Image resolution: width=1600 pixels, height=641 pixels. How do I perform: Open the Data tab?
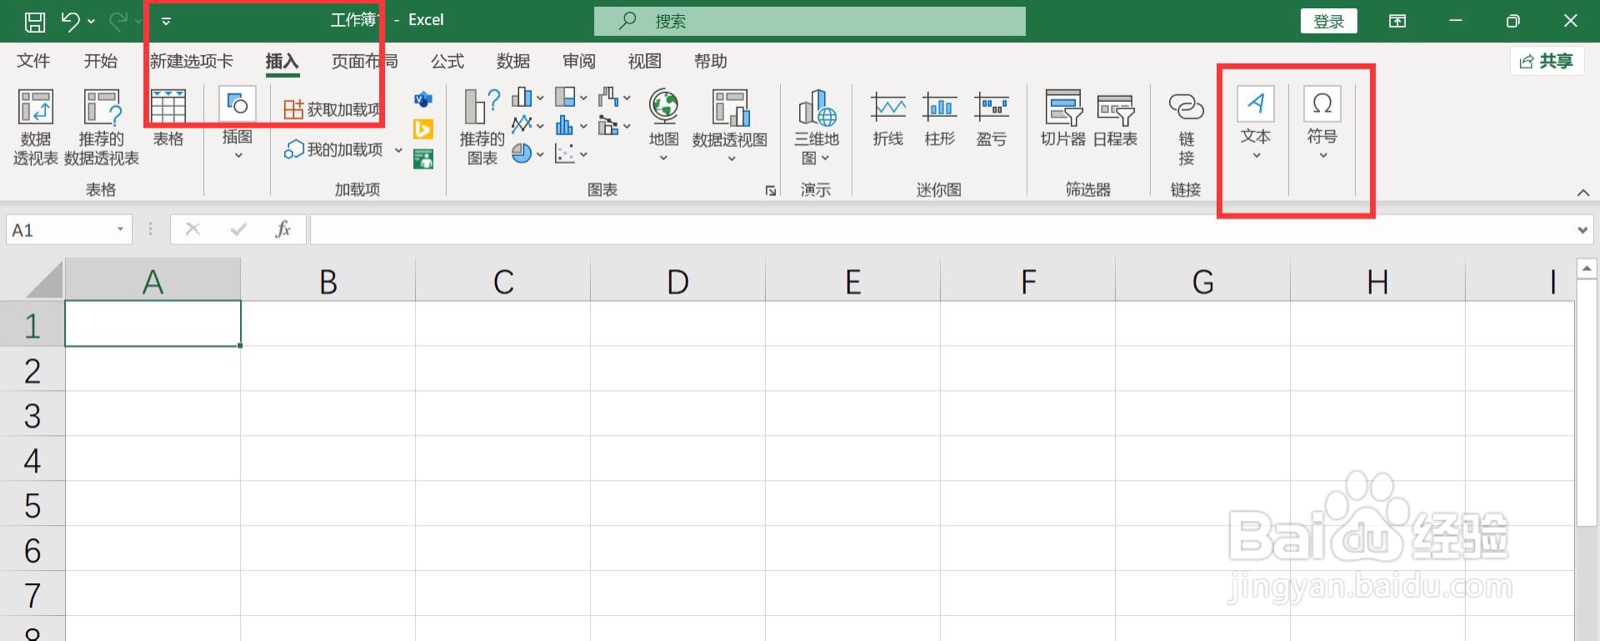513,61
